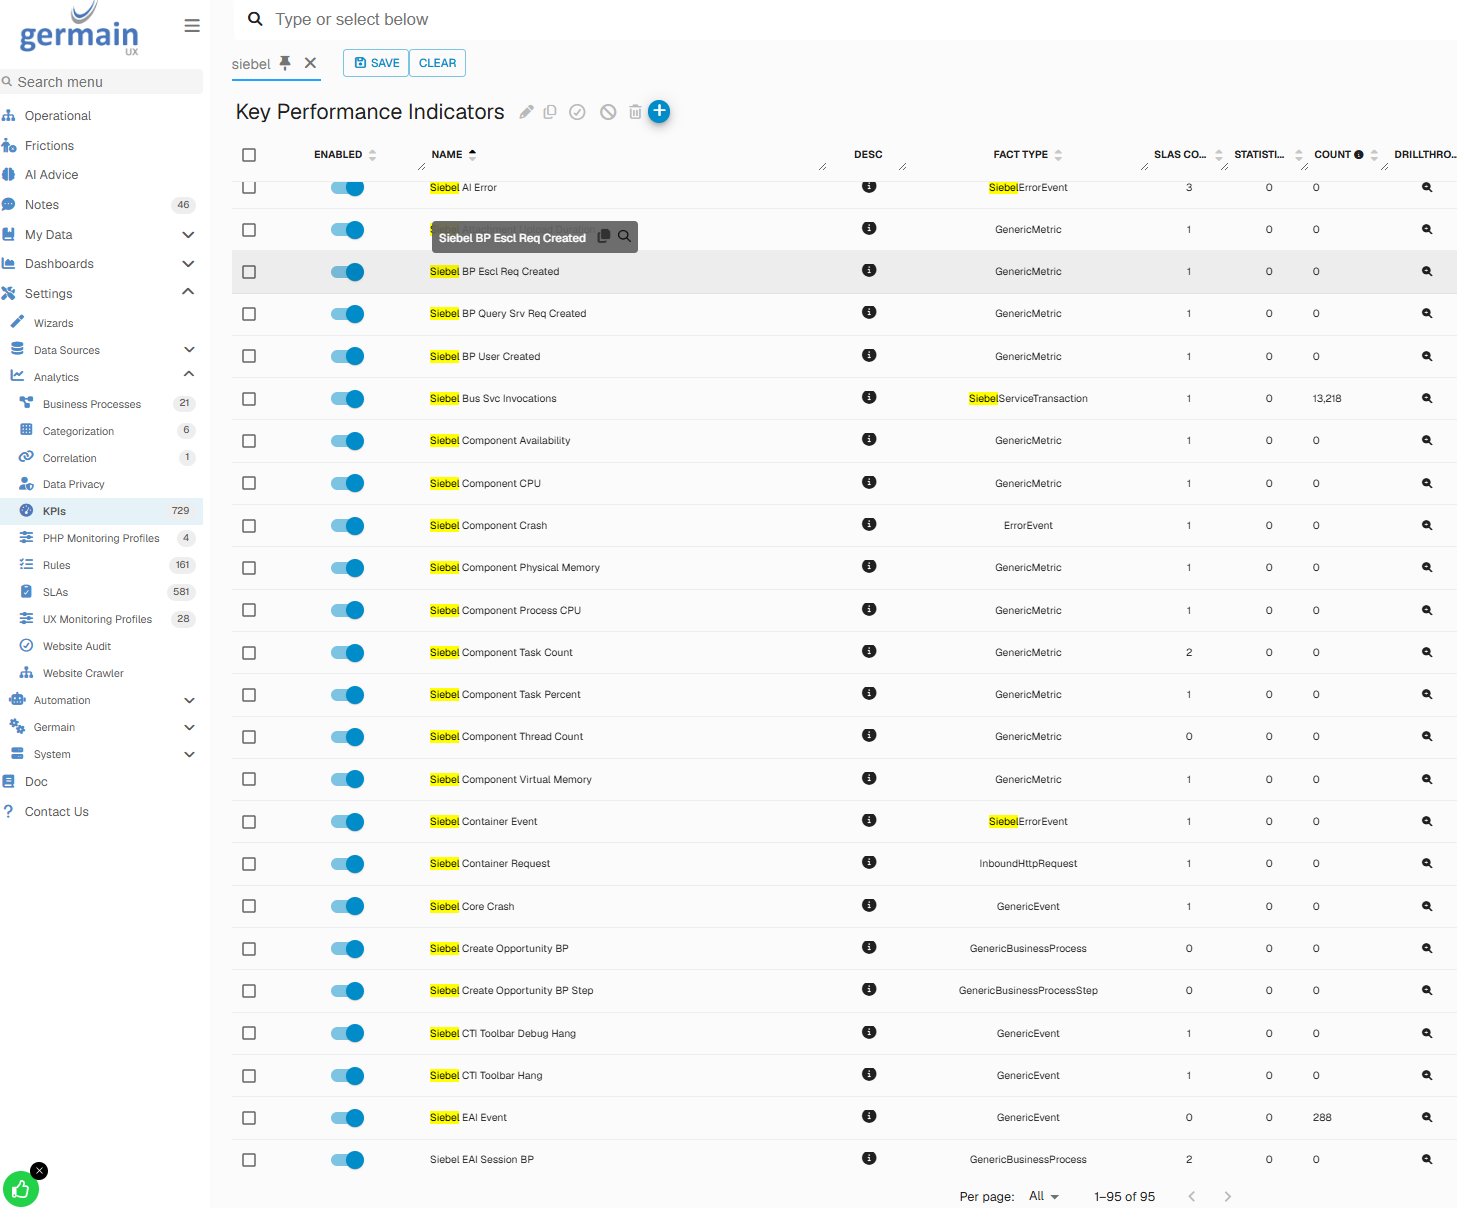Toggle the hamburger sidebar menu
The height and width of the screenshot is (1208, 1457).
click(192, 26)
